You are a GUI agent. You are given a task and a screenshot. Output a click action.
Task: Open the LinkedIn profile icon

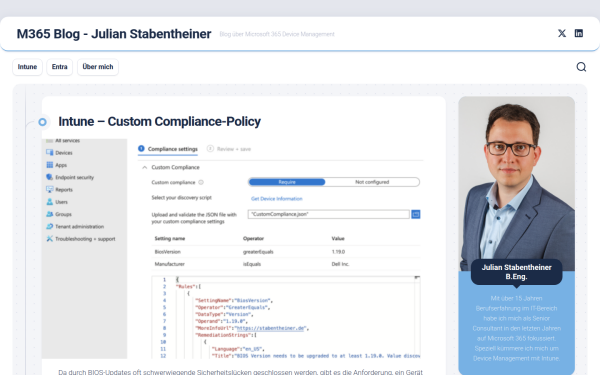click(579, 33)
